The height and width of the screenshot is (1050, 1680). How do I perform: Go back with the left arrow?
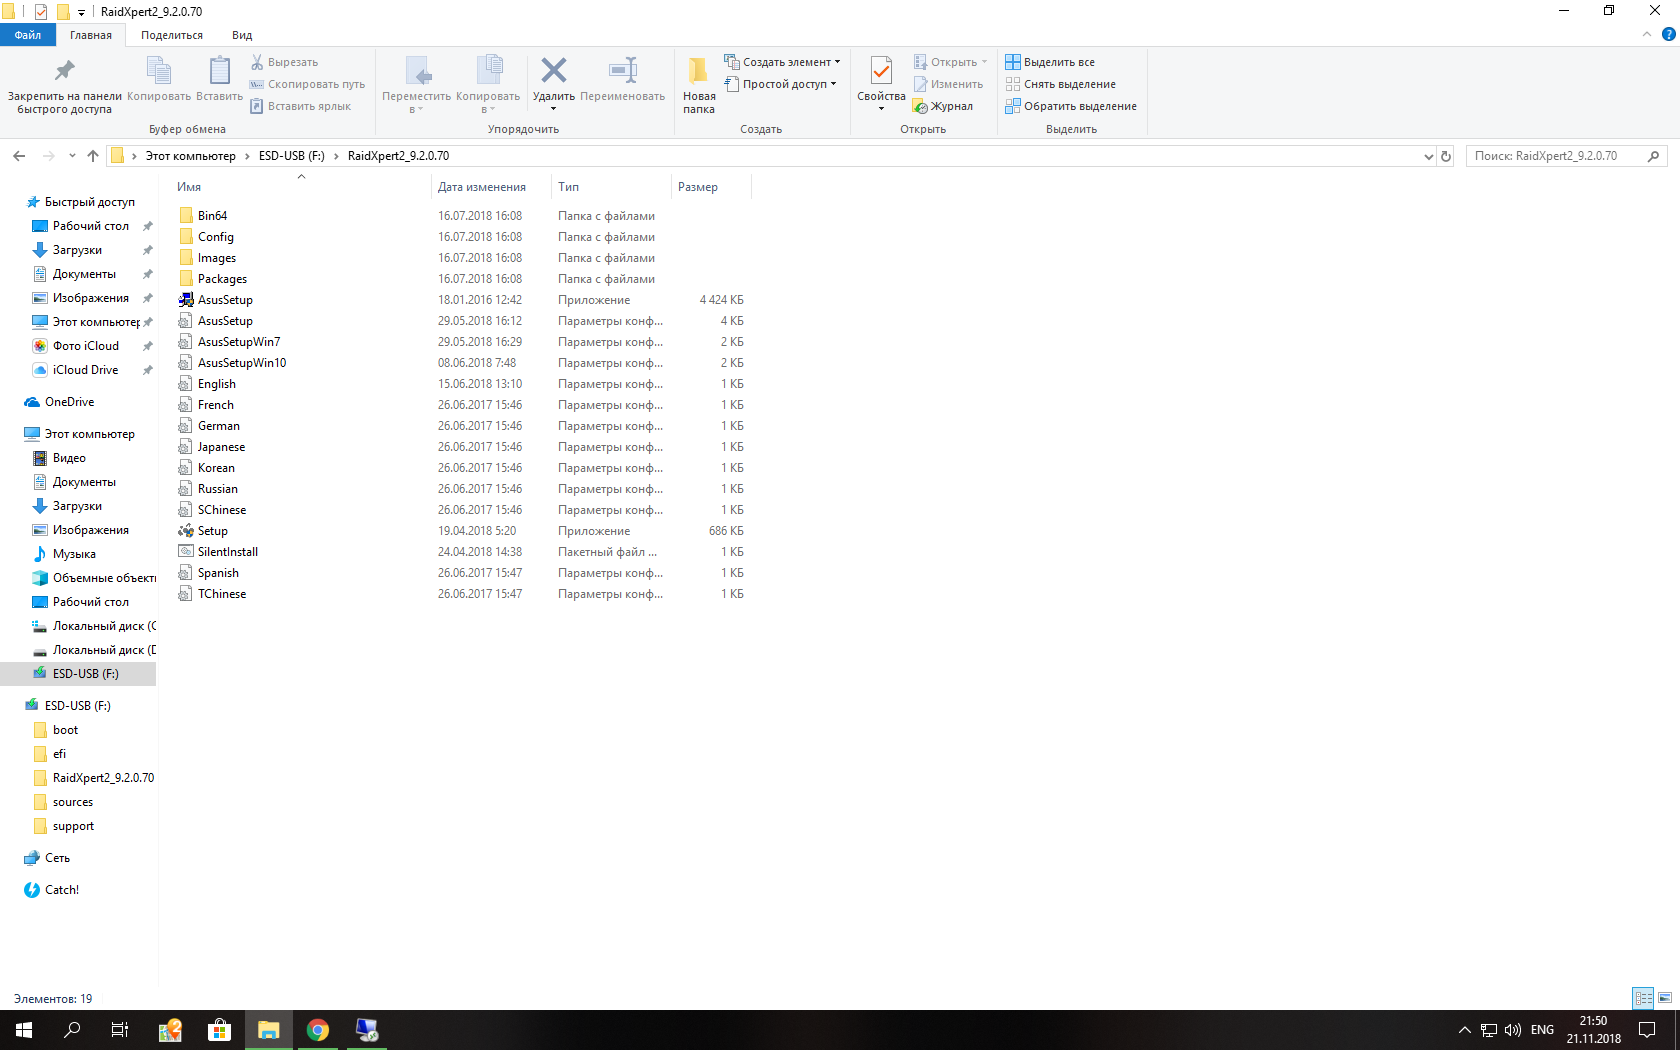point(19,156)
